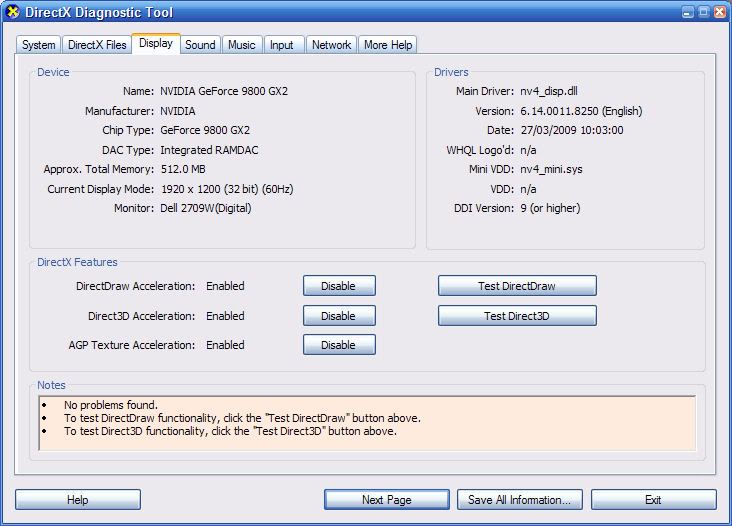Switch to the Input tab
This screenshot has height=526, width=732.
click(282, 45)
